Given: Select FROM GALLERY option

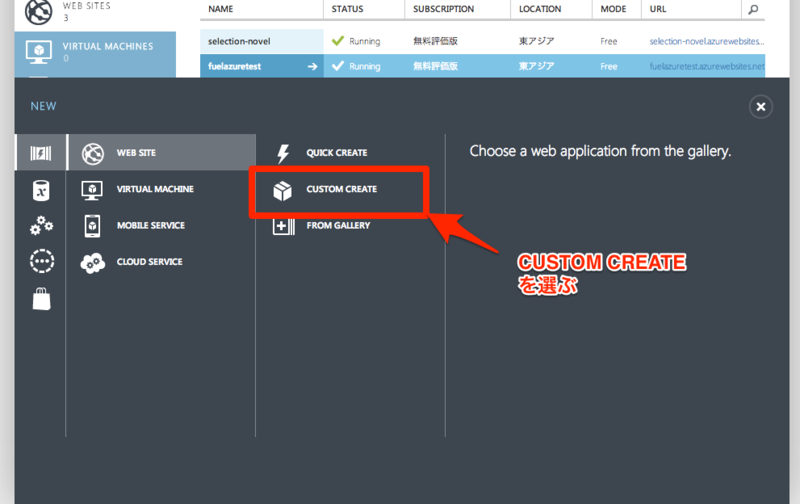Looking at the screenshot, I should coord(338,225).
